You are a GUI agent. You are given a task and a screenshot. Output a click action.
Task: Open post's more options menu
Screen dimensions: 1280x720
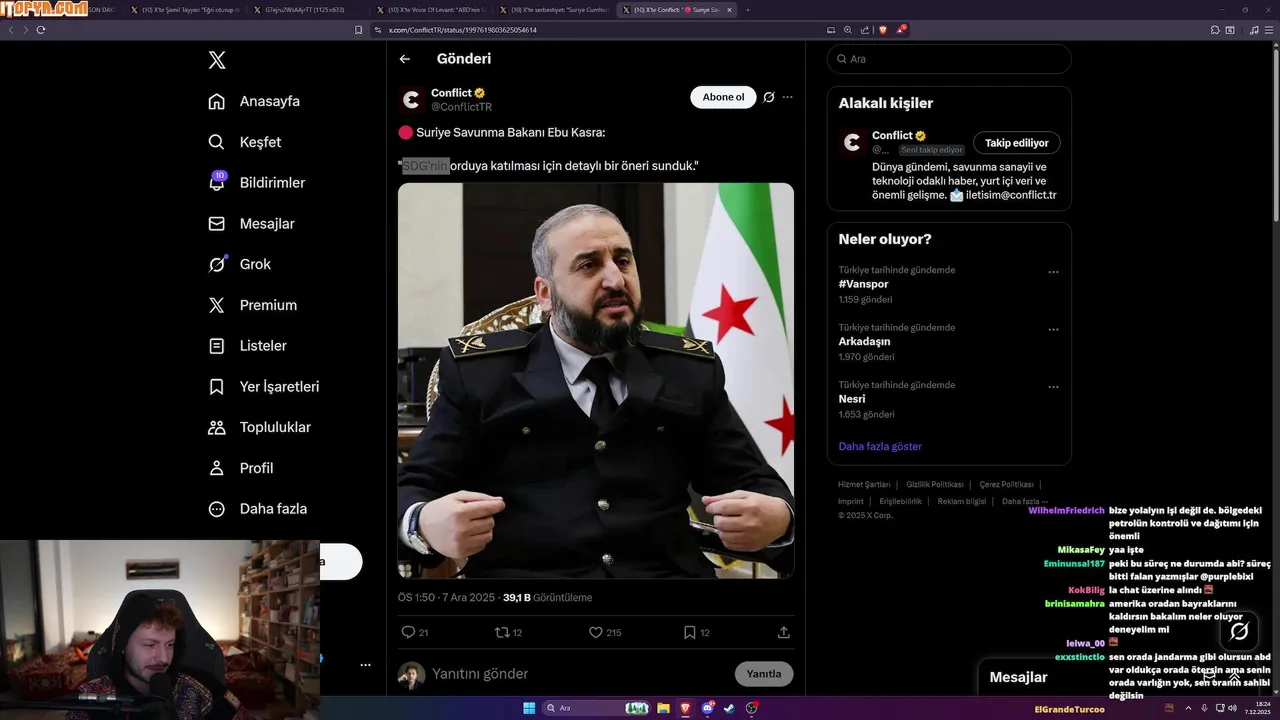(x=787, y=97)
